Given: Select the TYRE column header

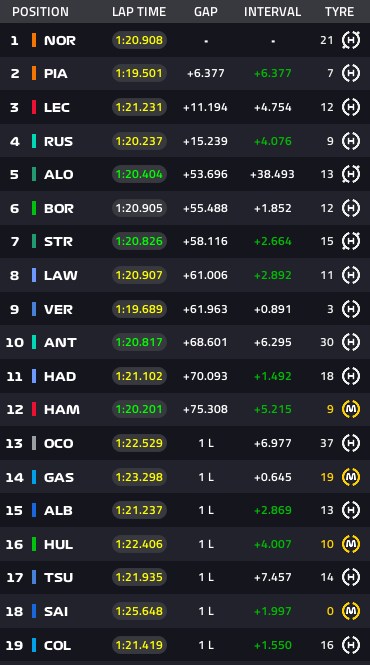Looking at the screenshot, I should coord(339,11).
